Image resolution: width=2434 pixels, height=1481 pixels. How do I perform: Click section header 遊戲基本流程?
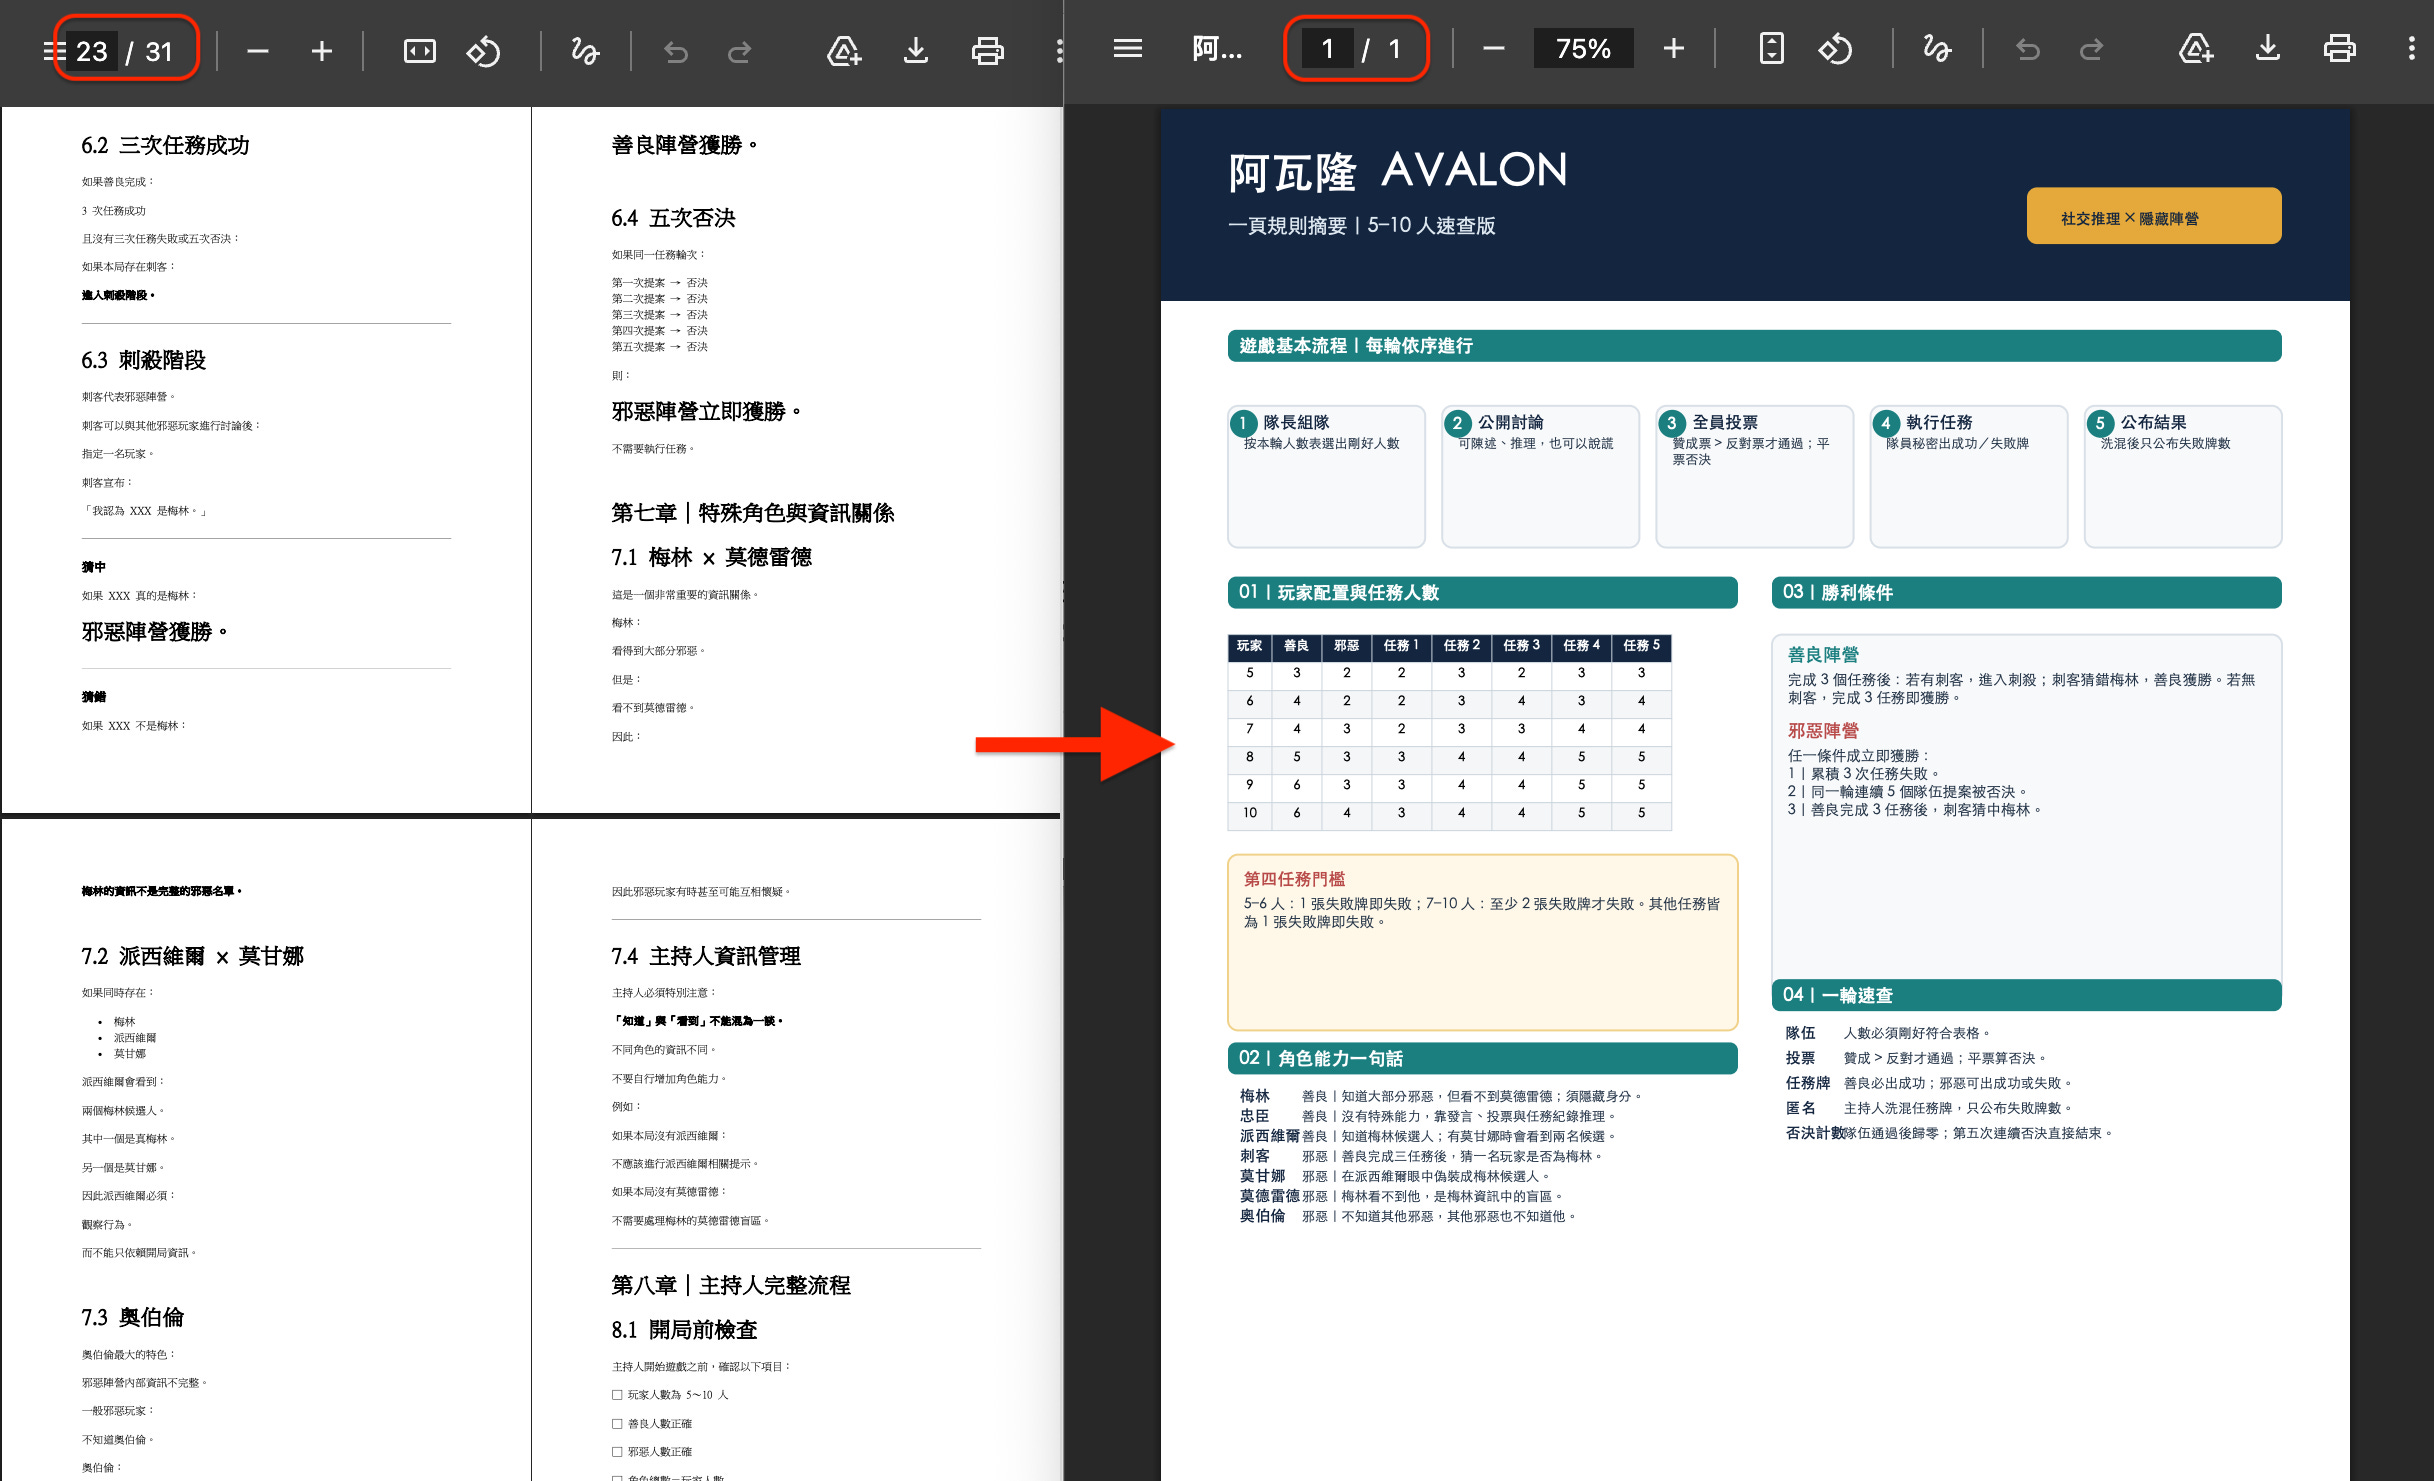click(1754, 345)
